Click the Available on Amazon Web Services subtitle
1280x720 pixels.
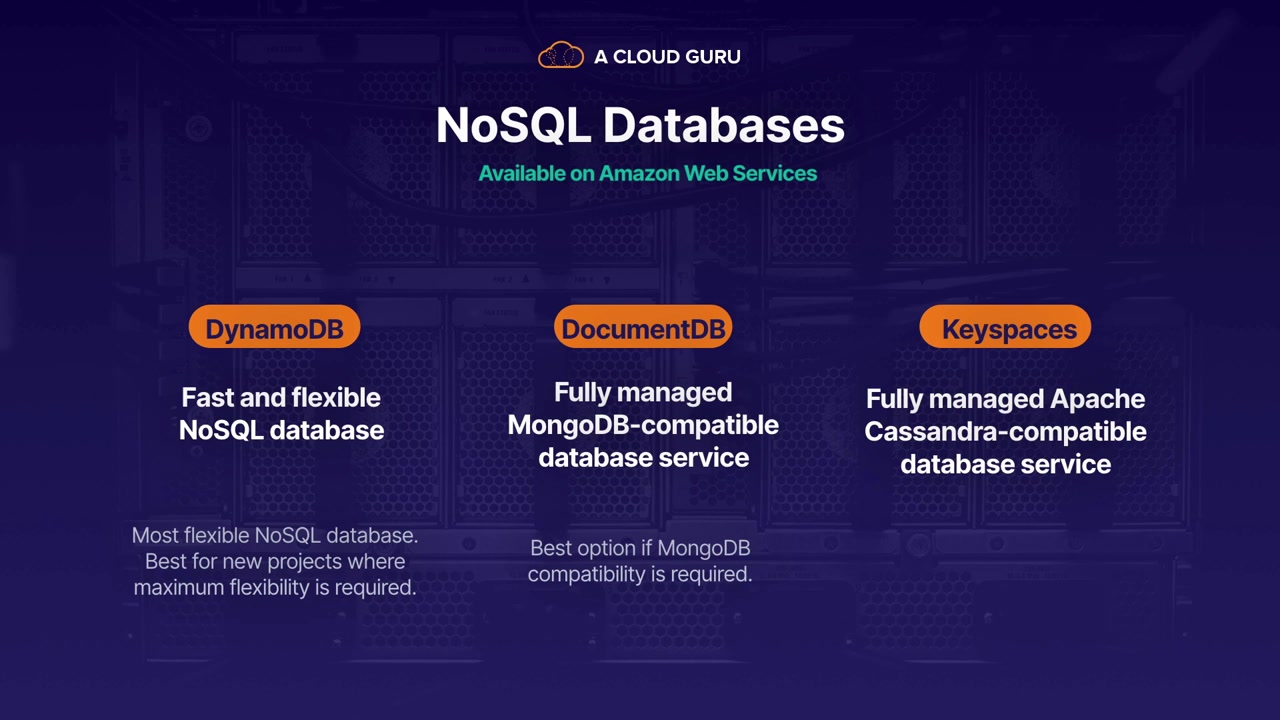[648, 173]
